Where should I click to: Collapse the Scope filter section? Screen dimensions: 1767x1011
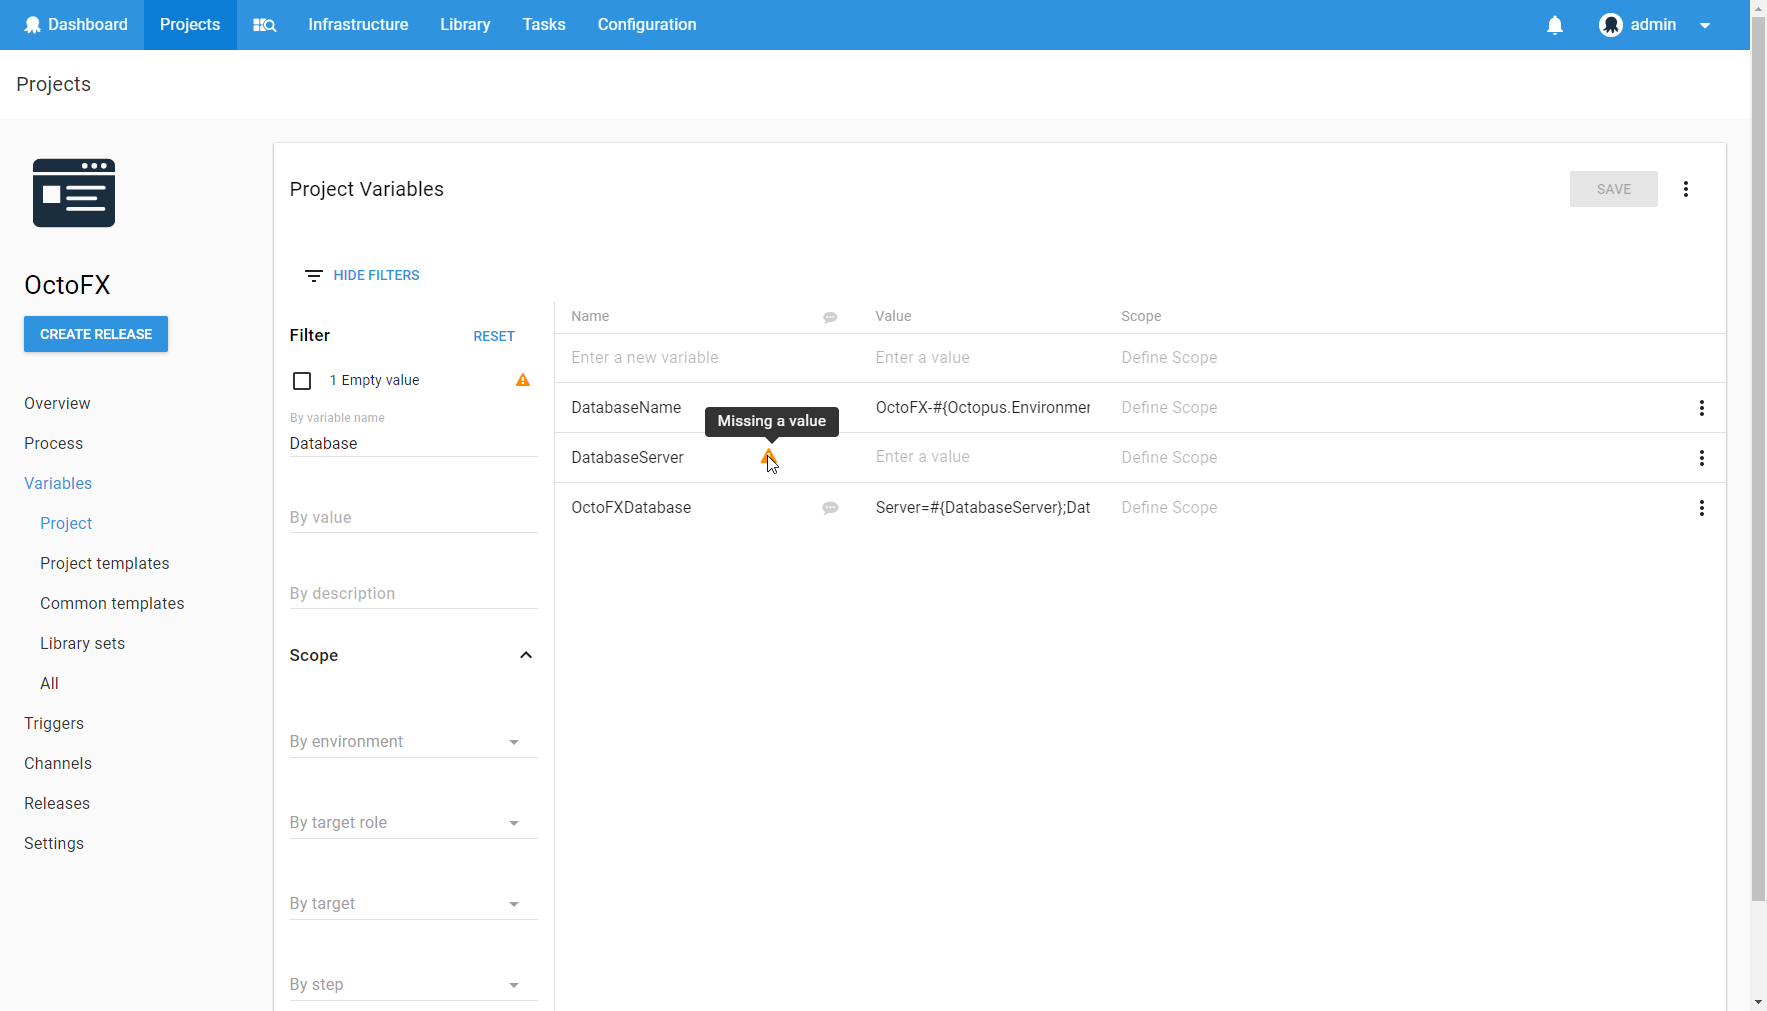point(525,655)
